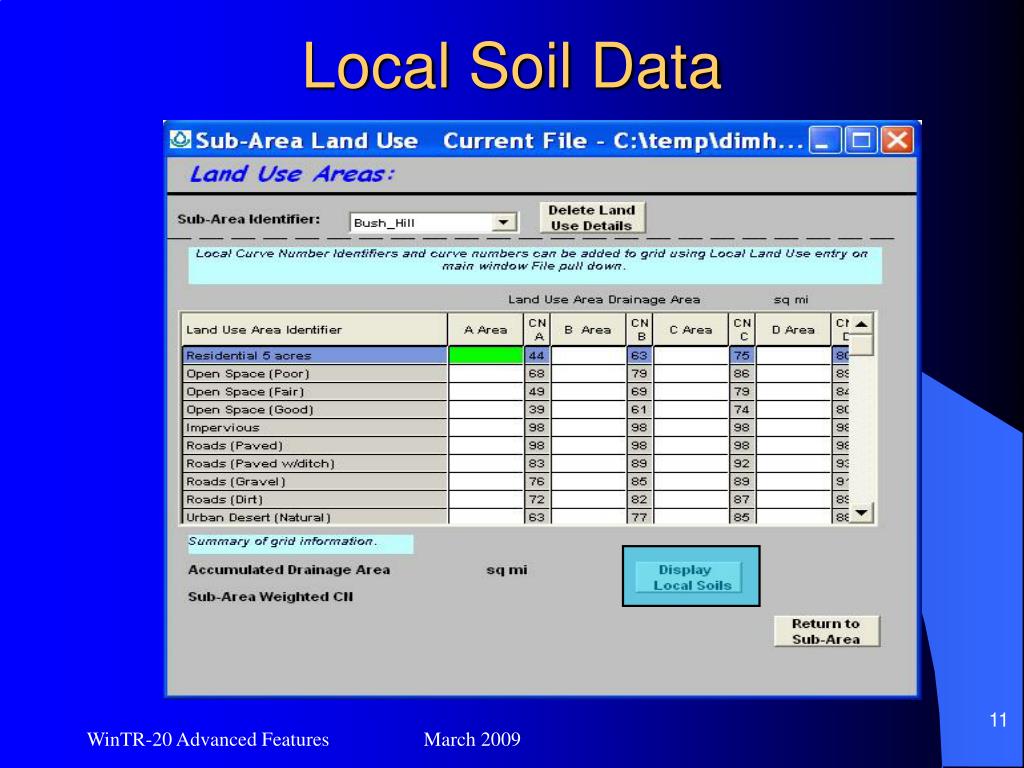Click the Bush_Hill sub-area combo box field

pos(421,222)
